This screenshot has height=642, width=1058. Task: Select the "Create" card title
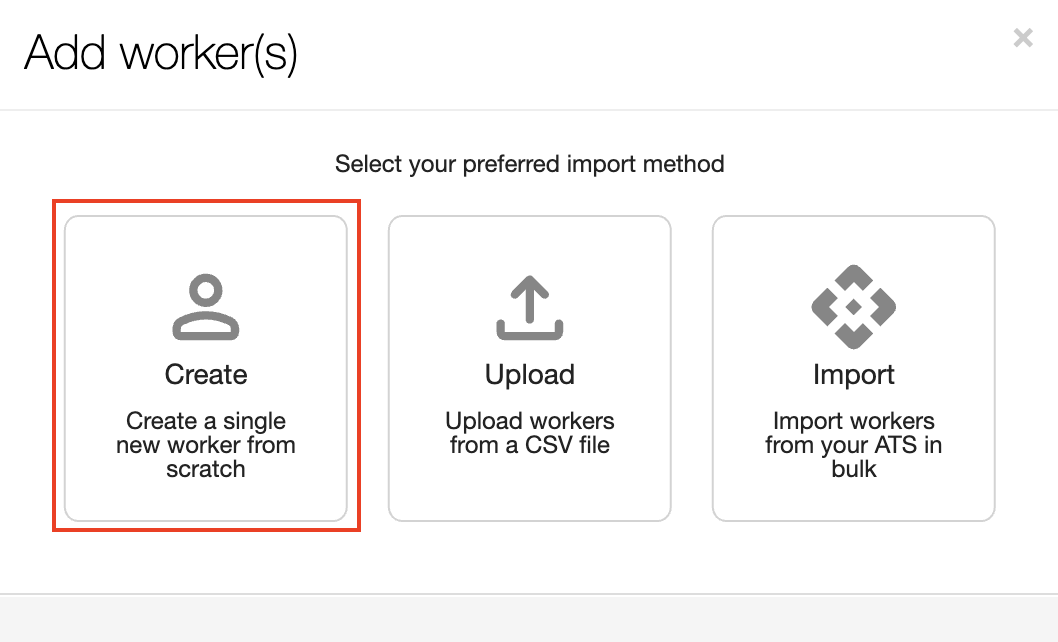coord(206,375)
